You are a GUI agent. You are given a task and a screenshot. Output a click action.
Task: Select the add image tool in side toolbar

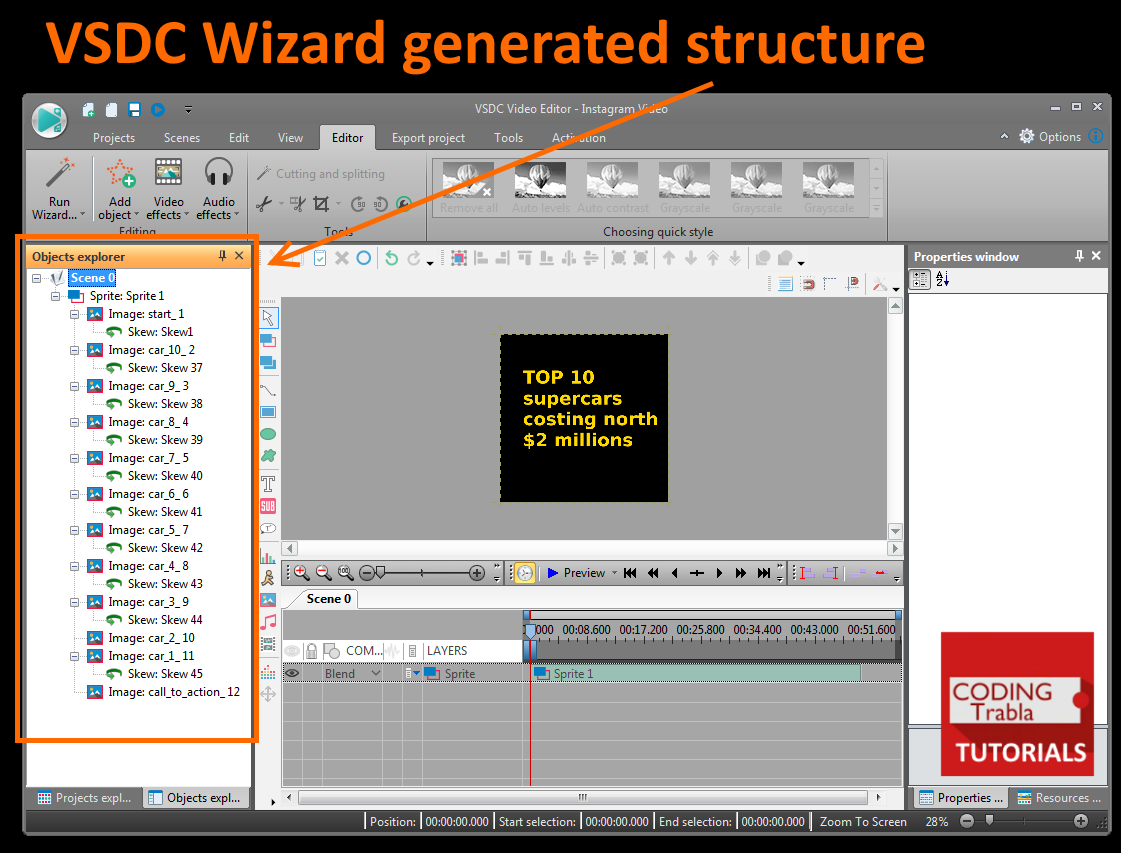click(x=268, y=600)
